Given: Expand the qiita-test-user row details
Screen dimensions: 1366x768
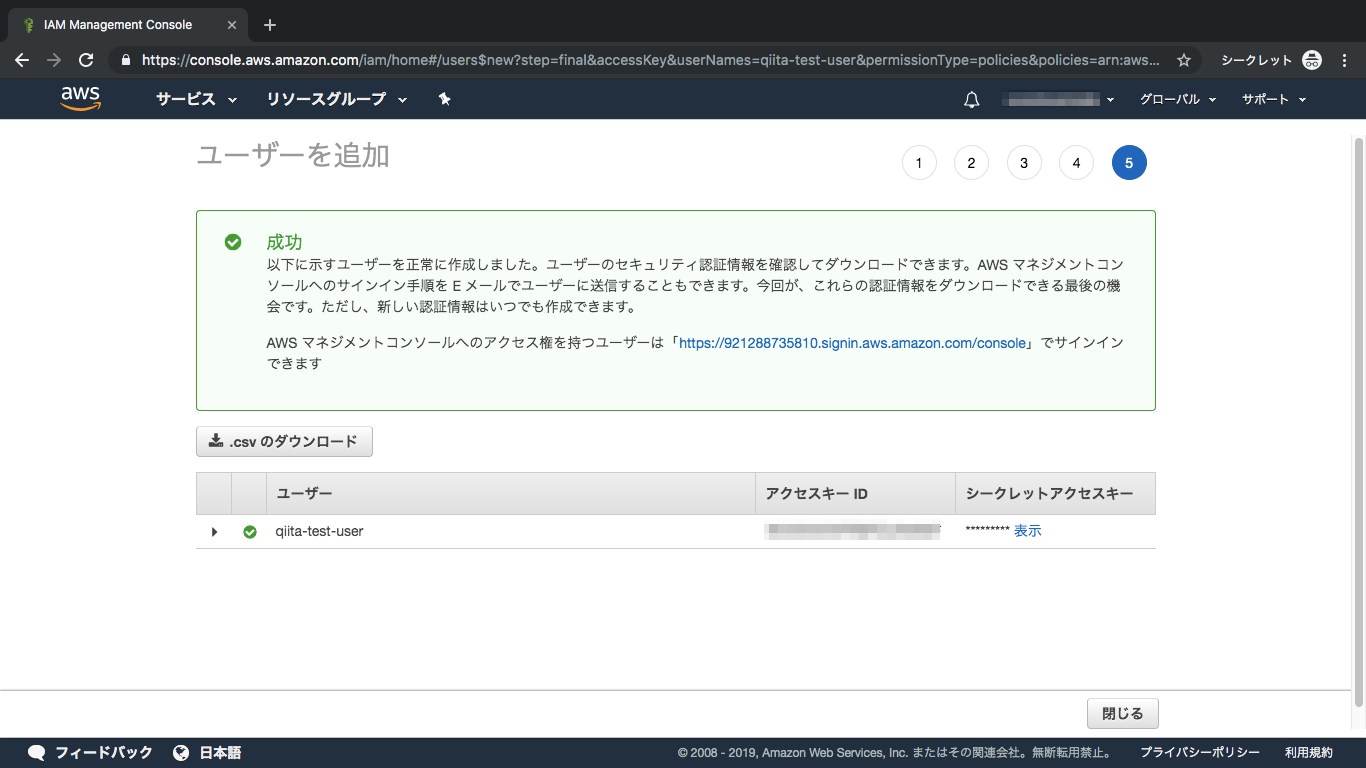Looking at the screenshot, I should pos(214,532).
